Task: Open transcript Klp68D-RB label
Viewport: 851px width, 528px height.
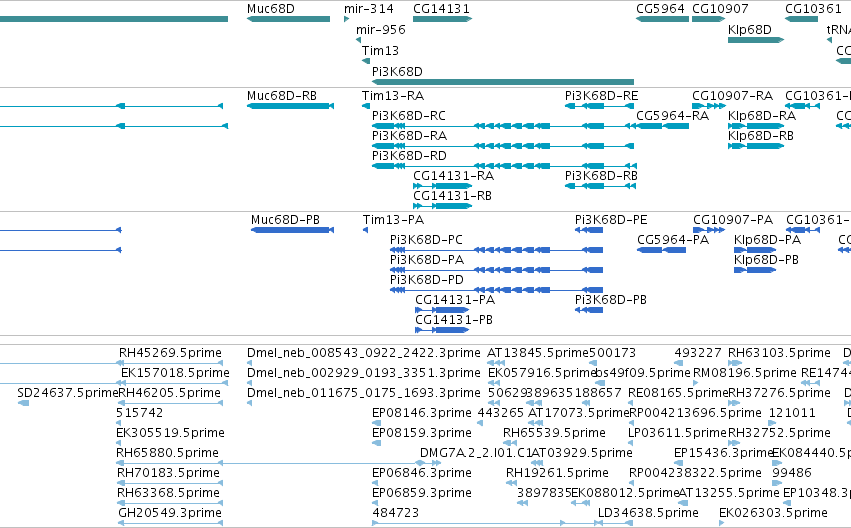Action: (x=760, y=136)
